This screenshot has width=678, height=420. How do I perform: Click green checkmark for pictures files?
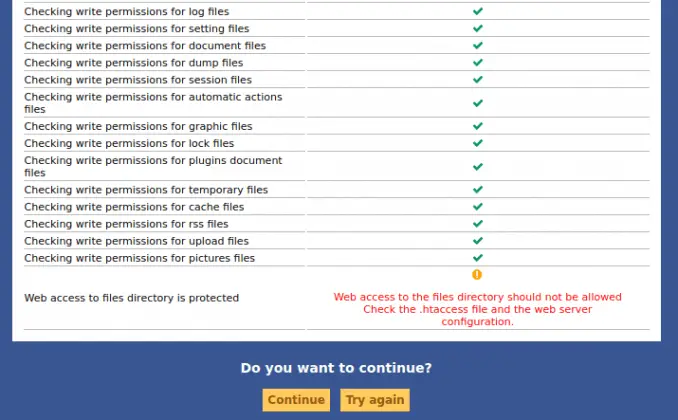coord(478,258)
